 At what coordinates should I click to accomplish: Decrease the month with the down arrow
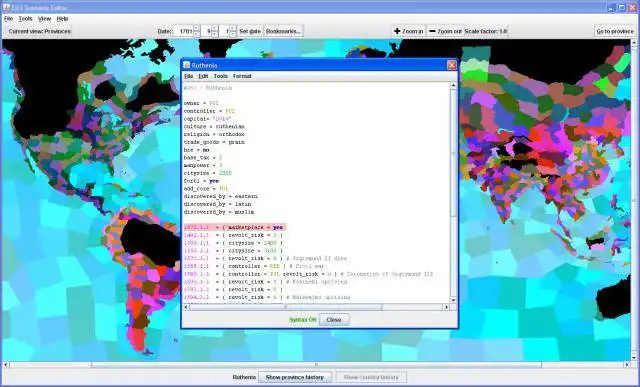pyautogui.click(x=214, y=34)
